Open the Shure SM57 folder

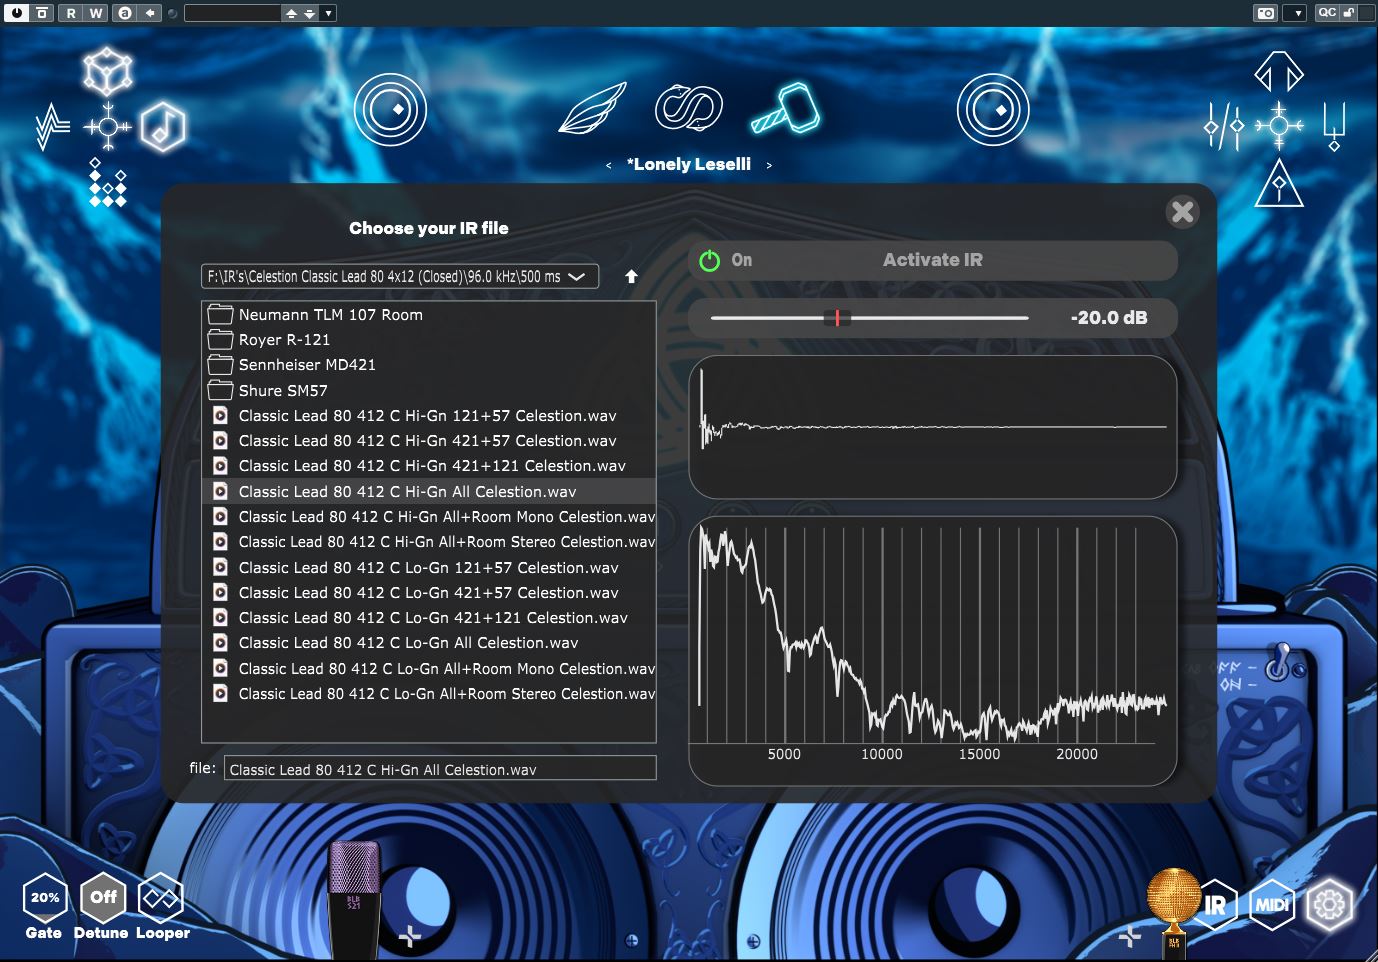coord(429,390)
